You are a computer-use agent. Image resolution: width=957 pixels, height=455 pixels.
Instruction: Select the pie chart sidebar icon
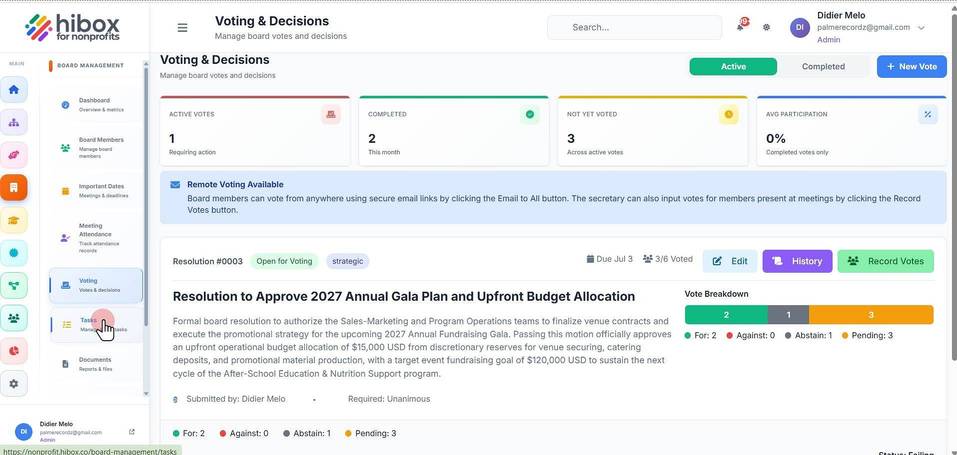14,351
